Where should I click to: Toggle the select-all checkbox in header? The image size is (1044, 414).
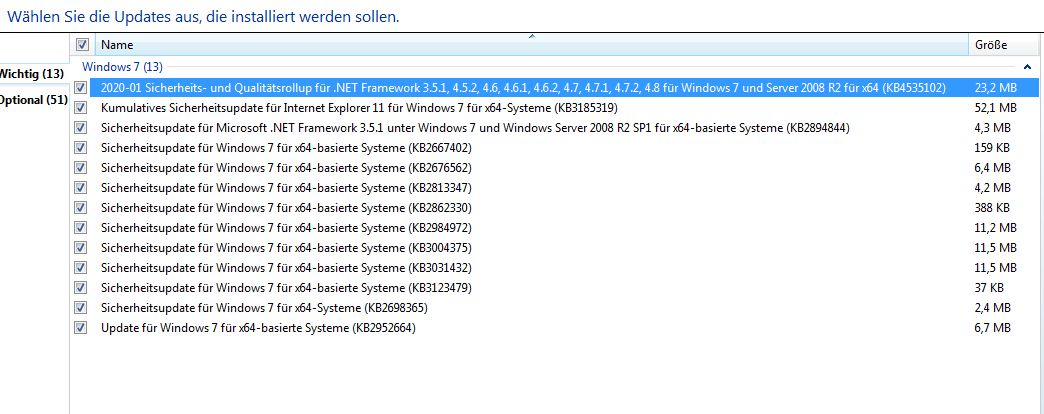coord(83,45)
